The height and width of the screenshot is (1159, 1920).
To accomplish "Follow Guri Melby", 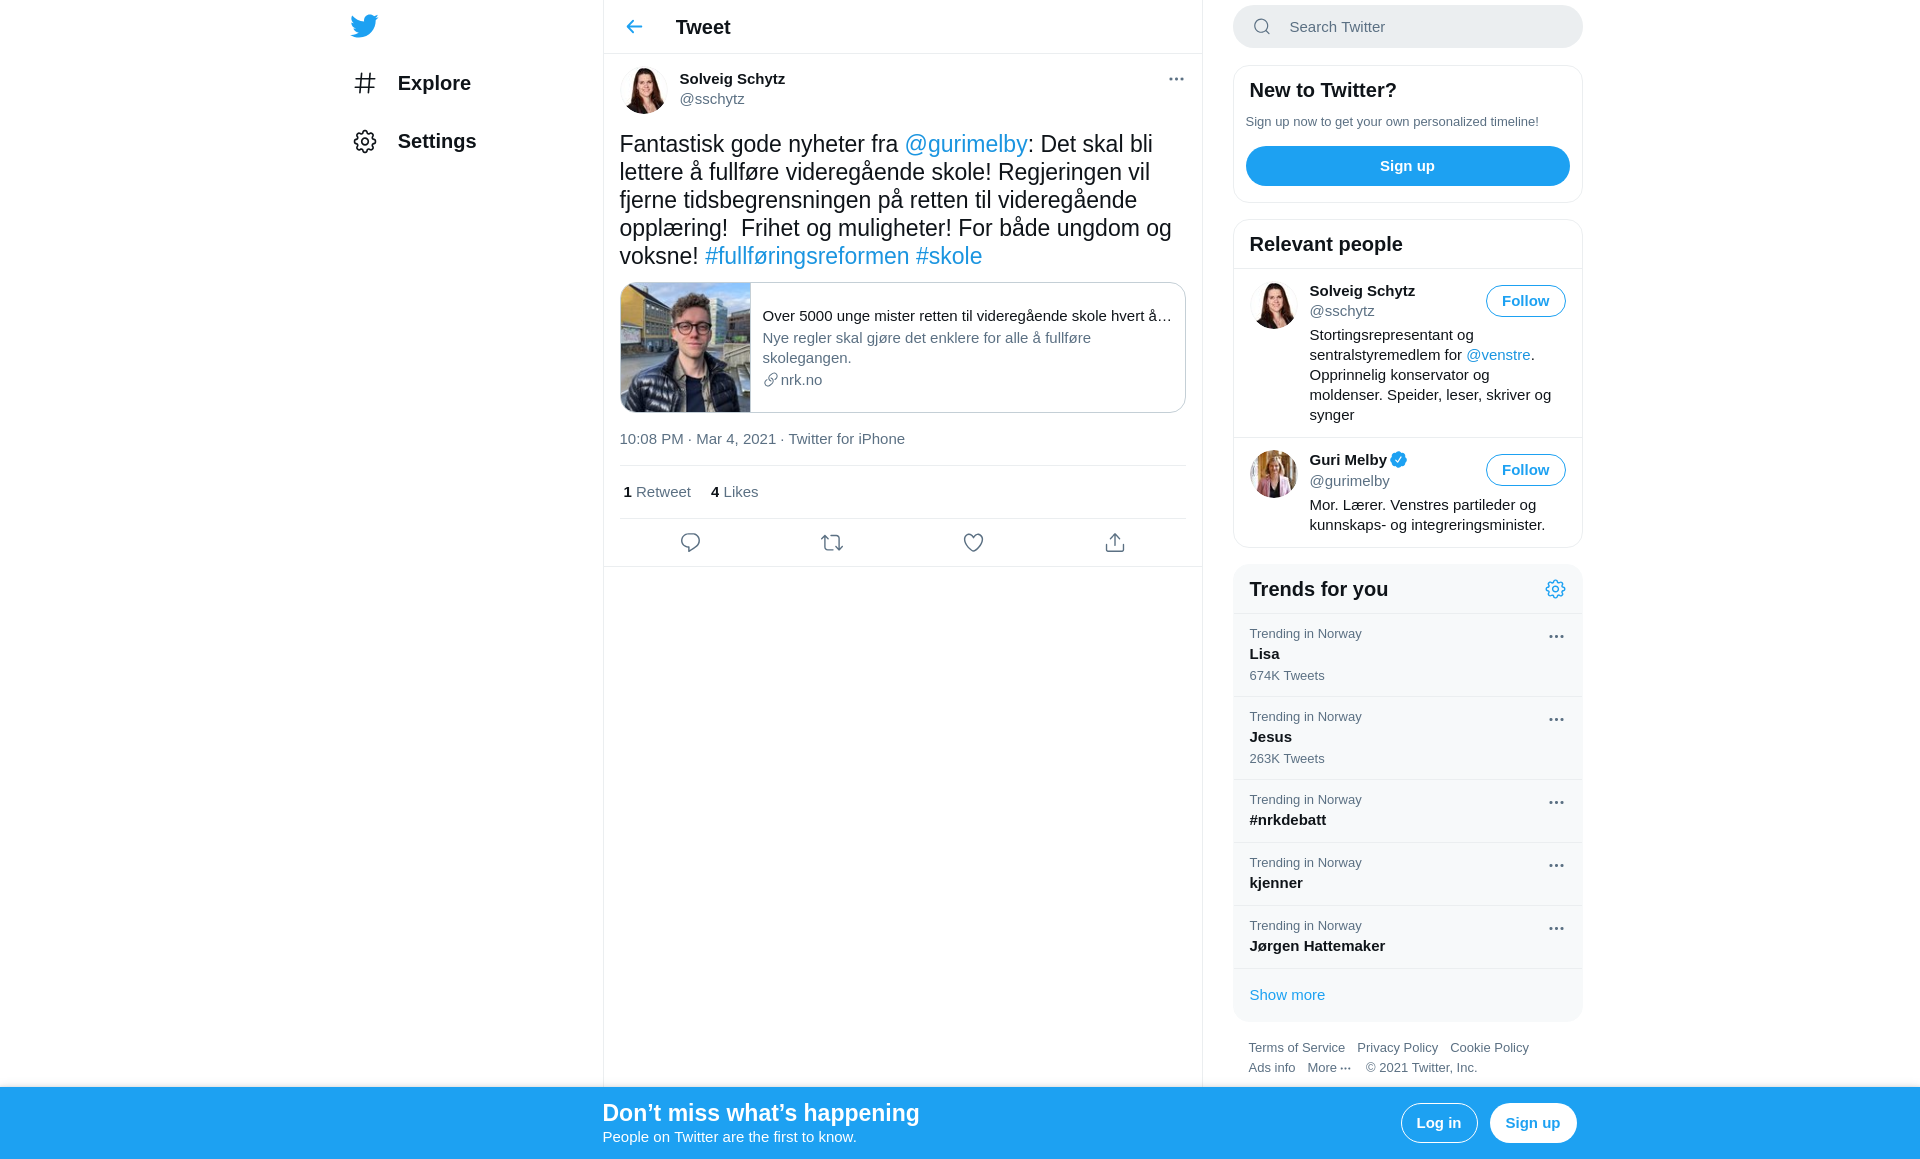I will (x=1525, y=470).
